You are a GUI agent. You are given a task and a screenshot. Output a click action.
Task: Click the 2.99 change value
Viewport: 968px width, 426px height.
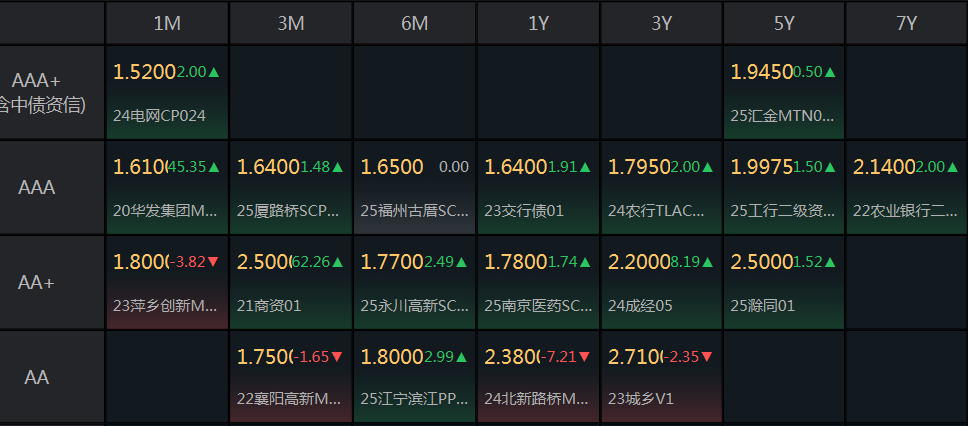pyautogui.click(x=439, y=357)
